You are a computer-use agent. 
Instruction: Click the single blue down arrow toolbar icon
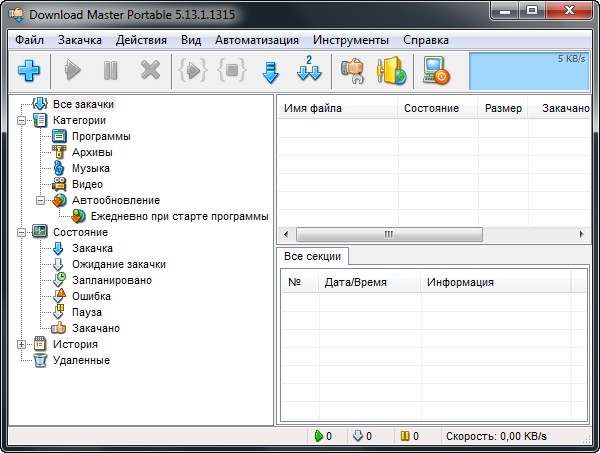coord(268,71)
